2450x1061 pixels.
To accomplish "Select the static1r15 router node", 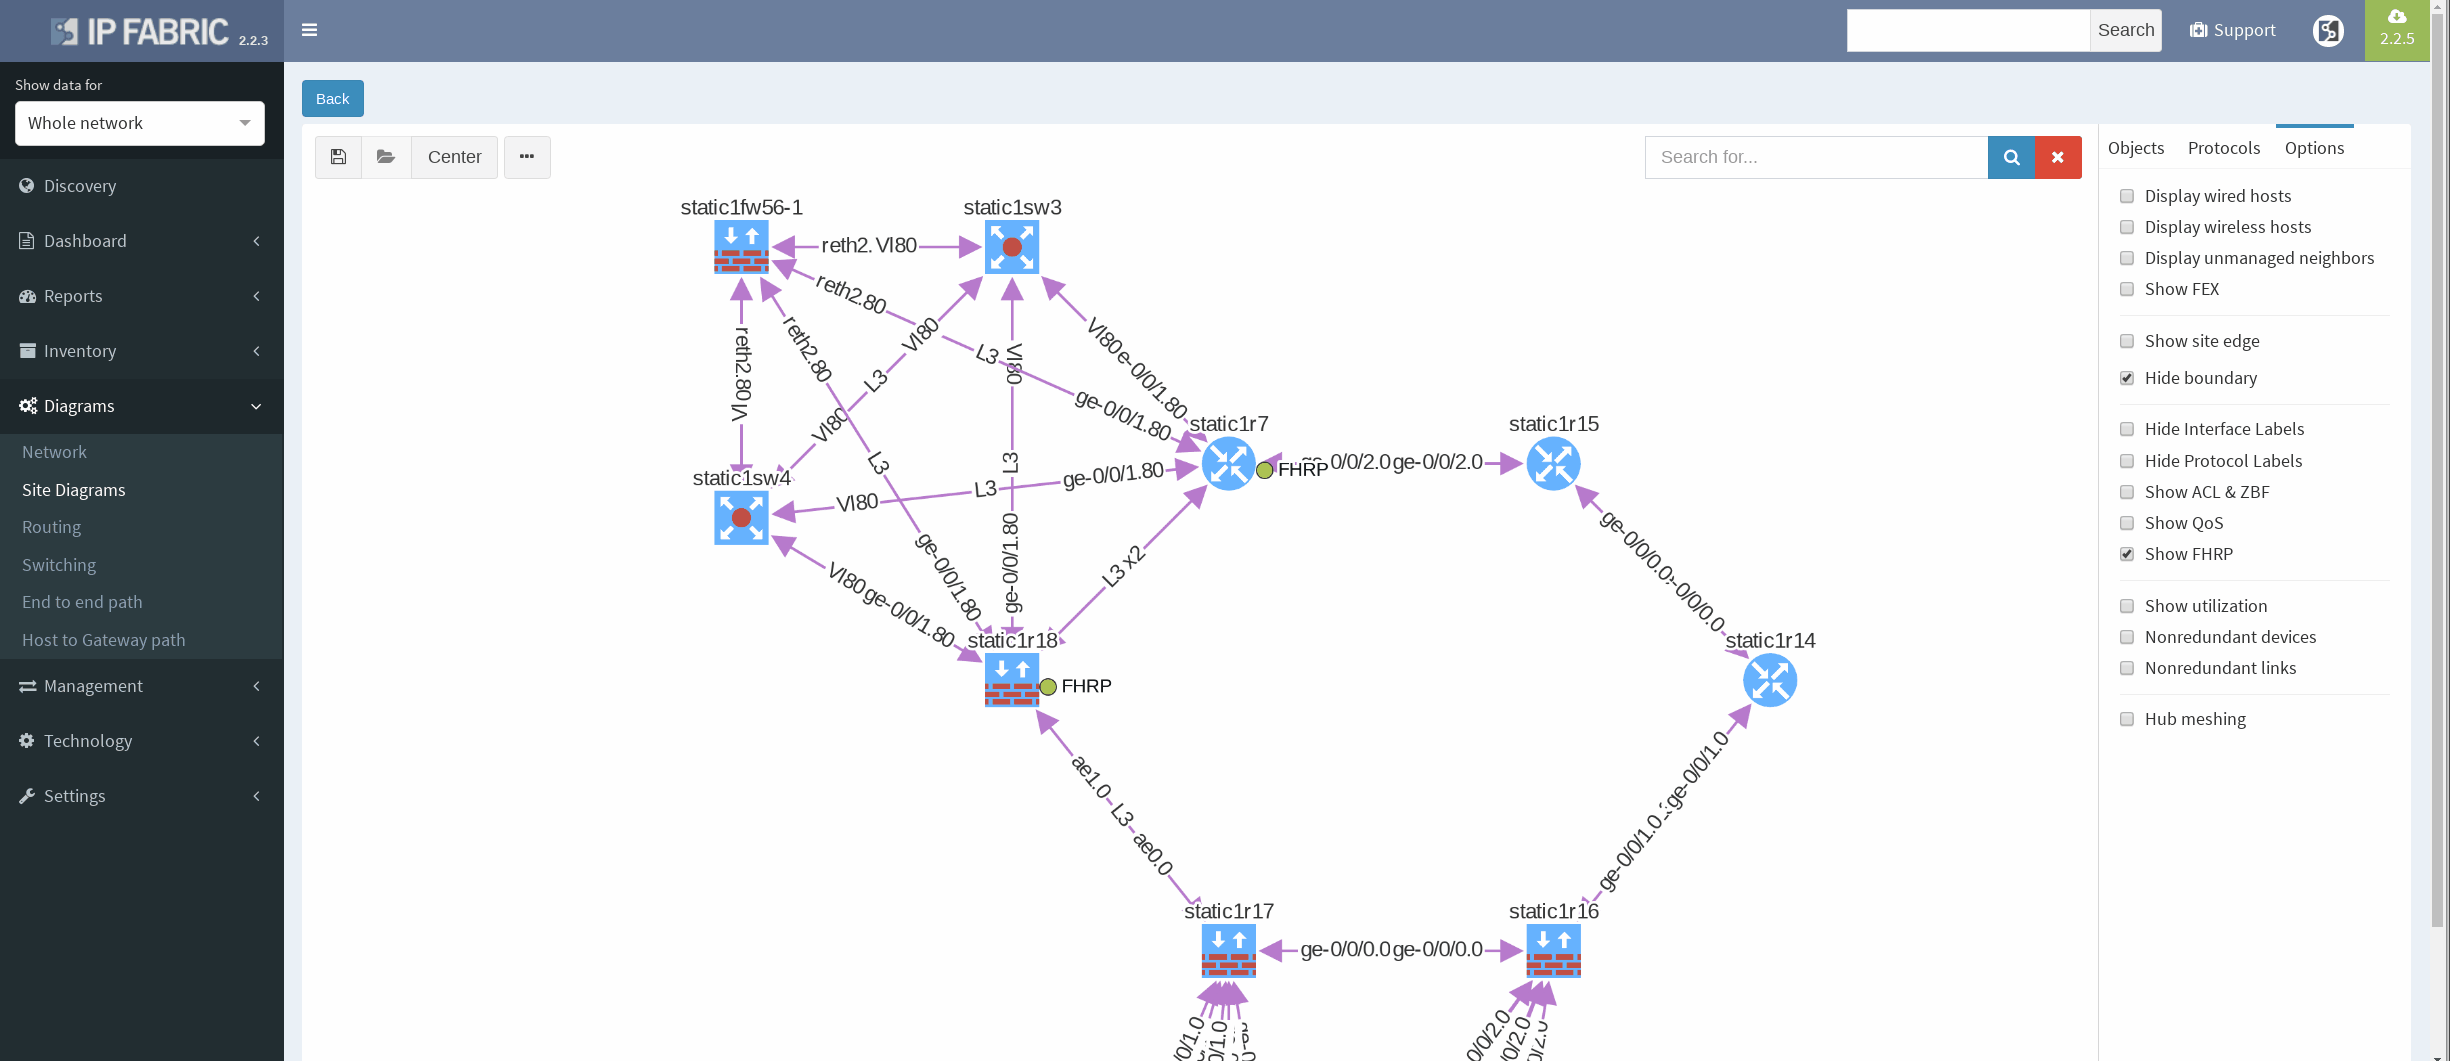I will click(1553, 464).
